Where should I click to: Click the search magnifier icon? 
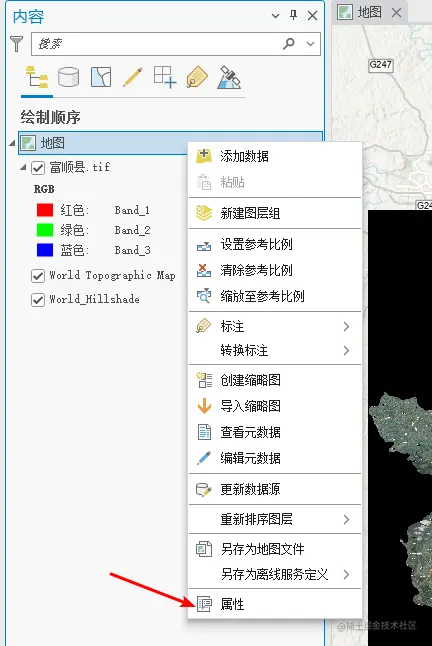click(x=289, y=43)
